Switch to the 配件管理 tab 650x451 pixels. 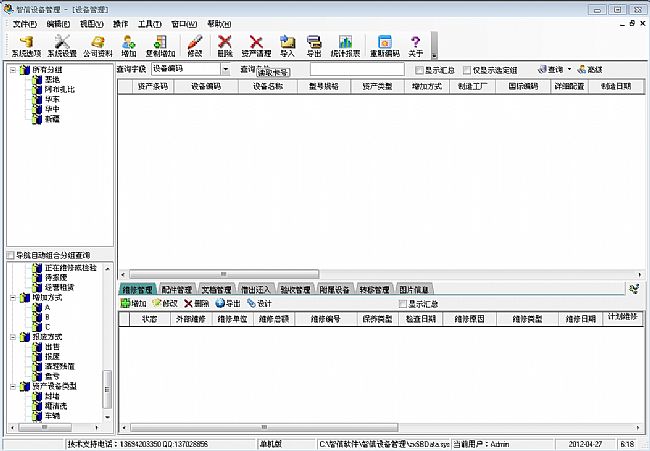coord(176,290)
